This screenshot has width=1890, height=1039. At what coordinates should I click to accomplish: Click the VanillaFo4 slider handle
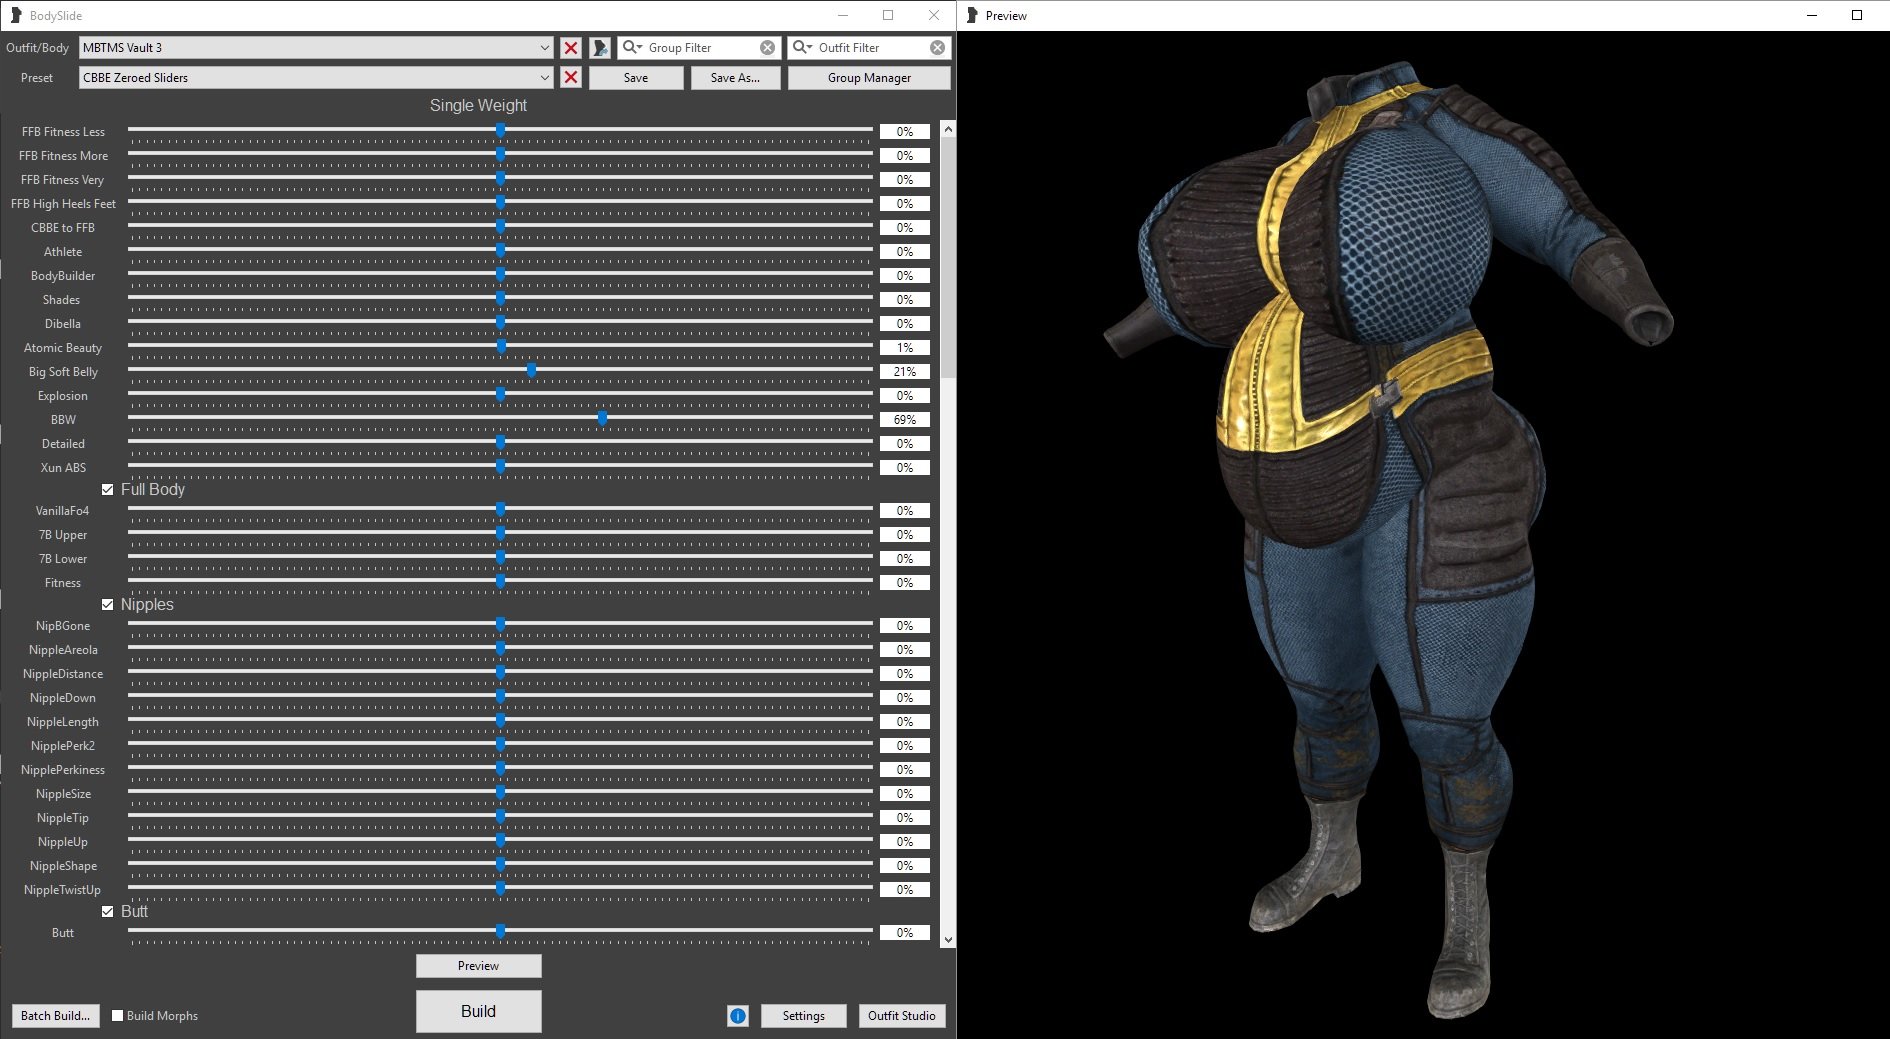coord(500,510)
